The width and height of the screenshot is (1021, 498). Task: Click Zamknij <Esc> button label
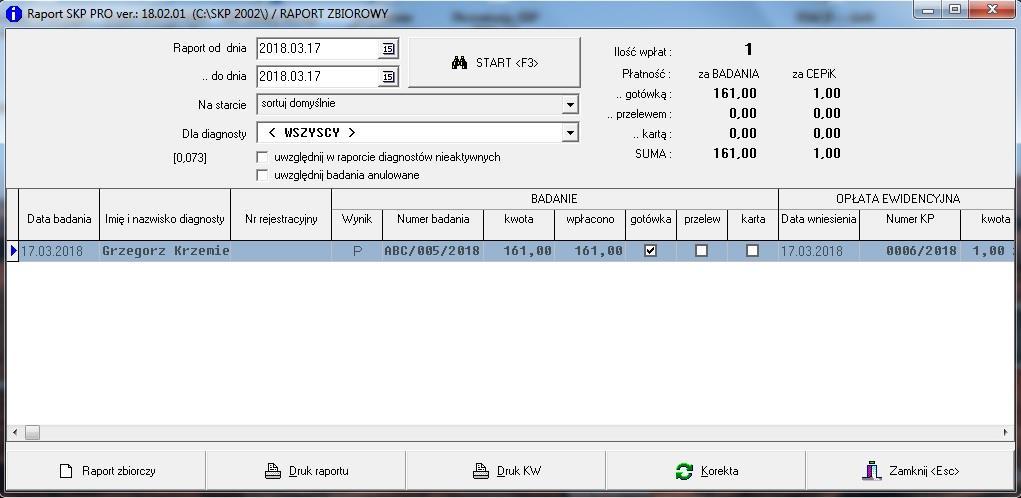923,471
